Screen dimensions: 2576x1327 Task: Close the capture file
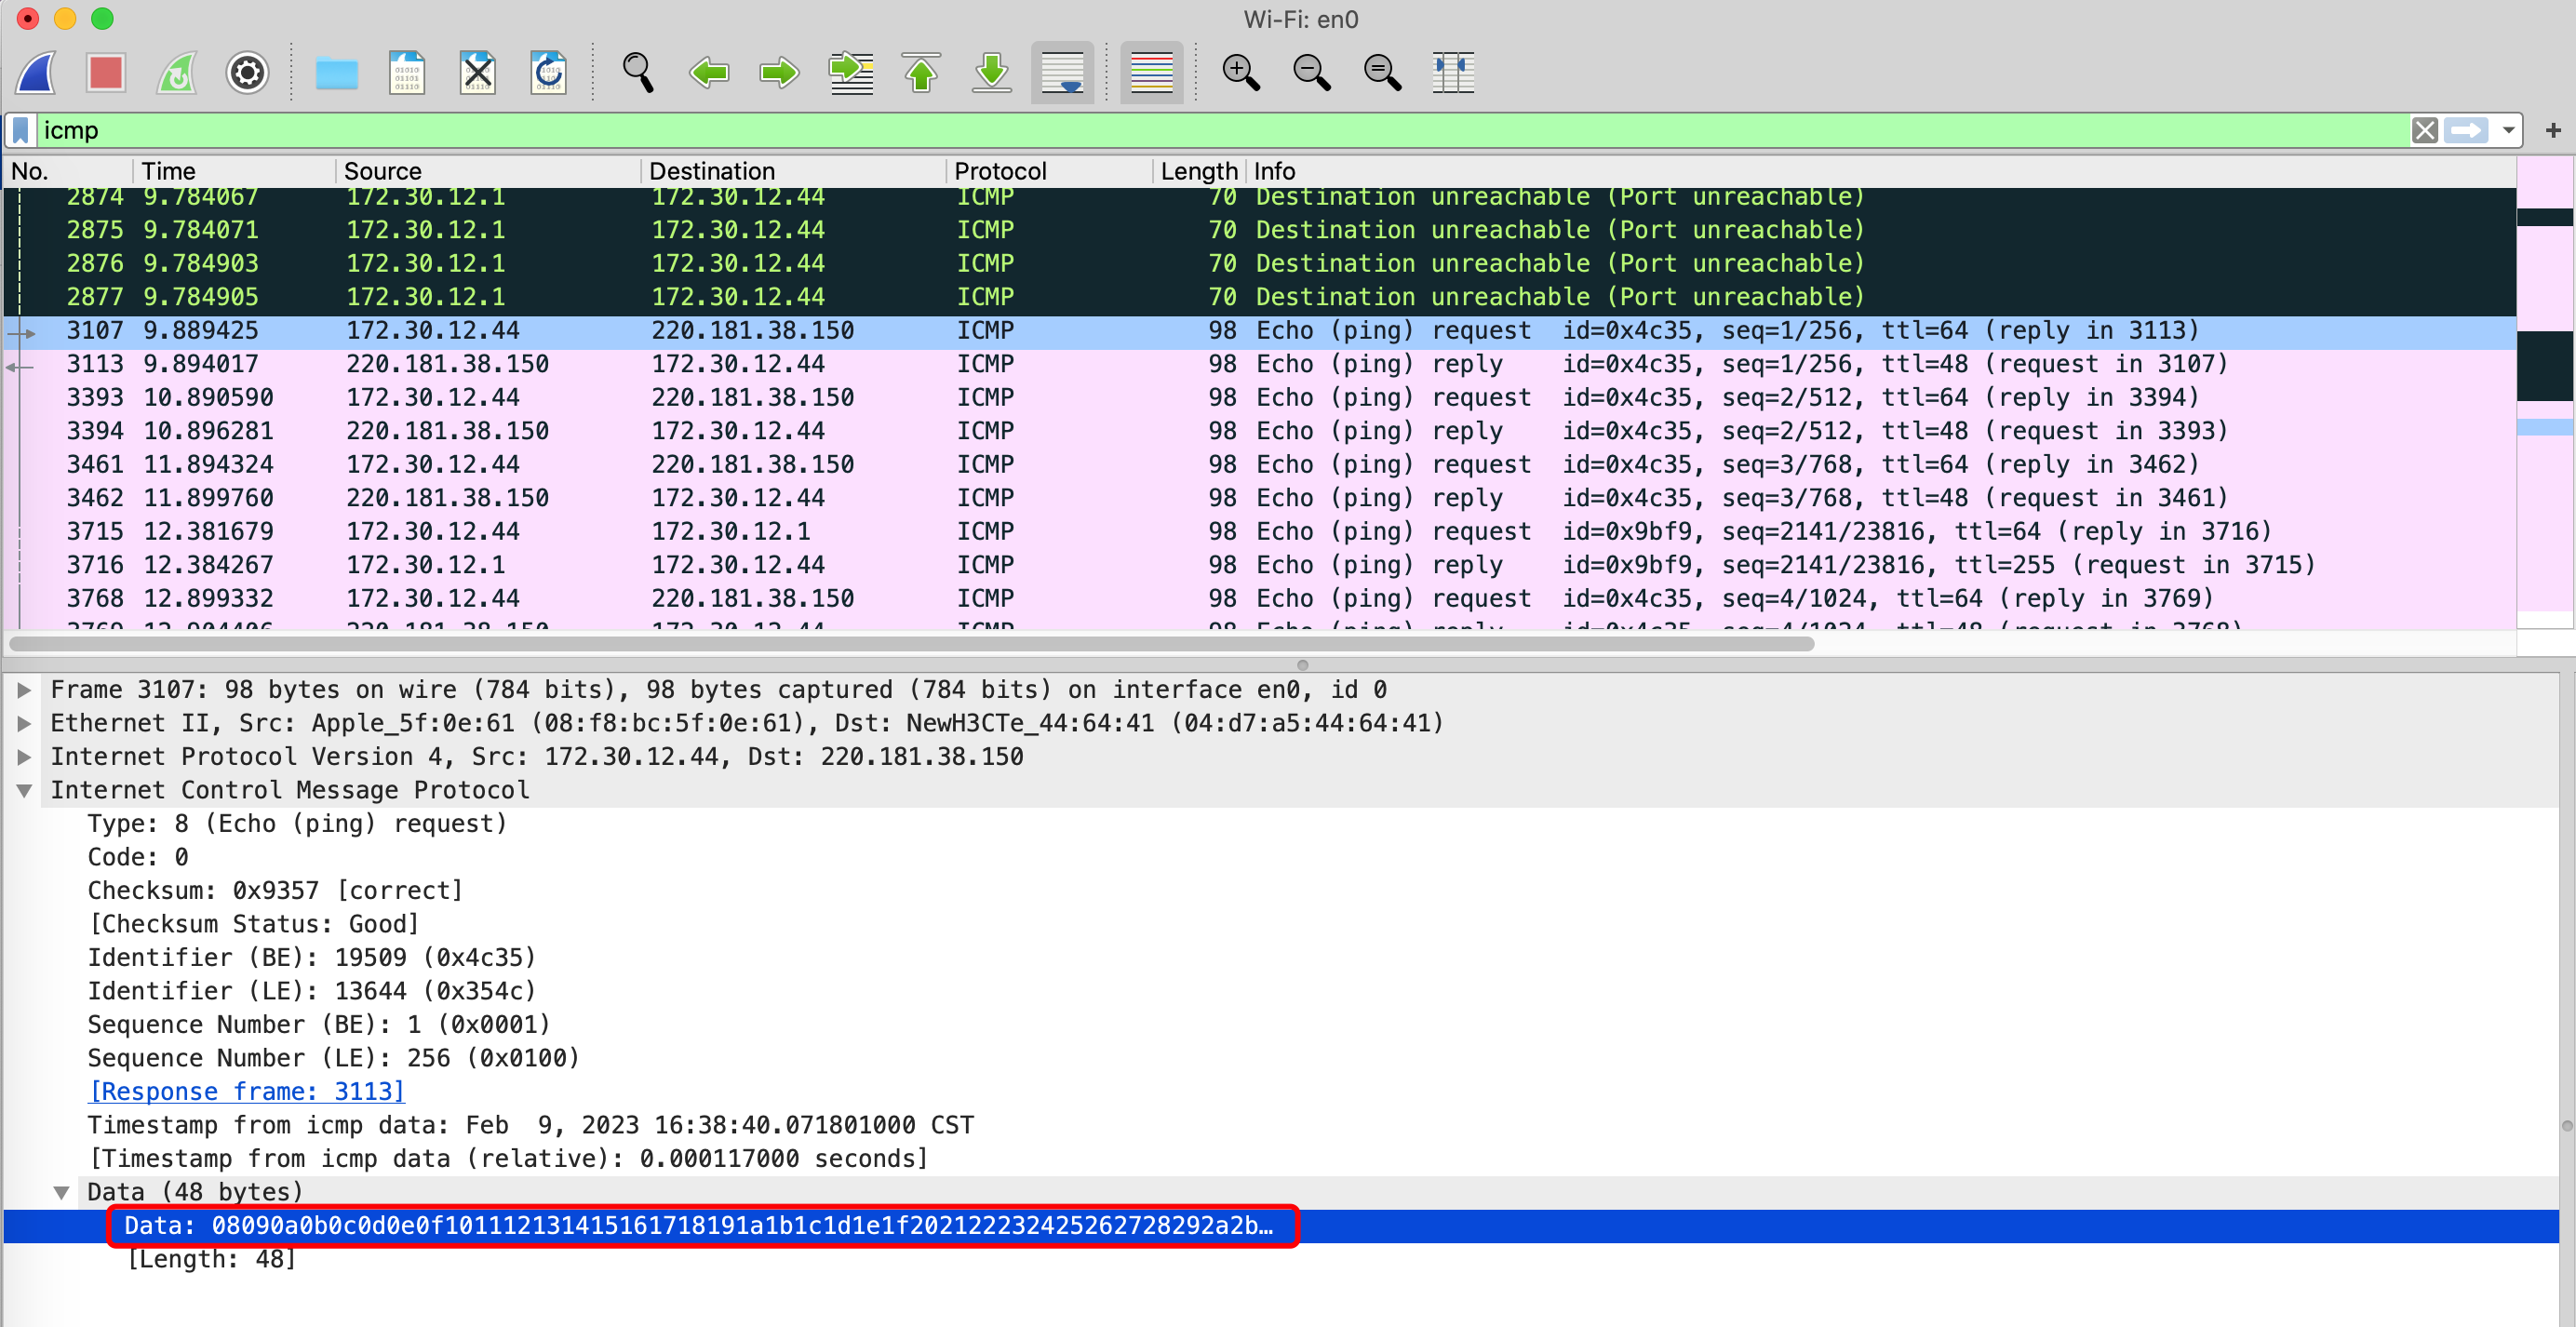[477, 72]
